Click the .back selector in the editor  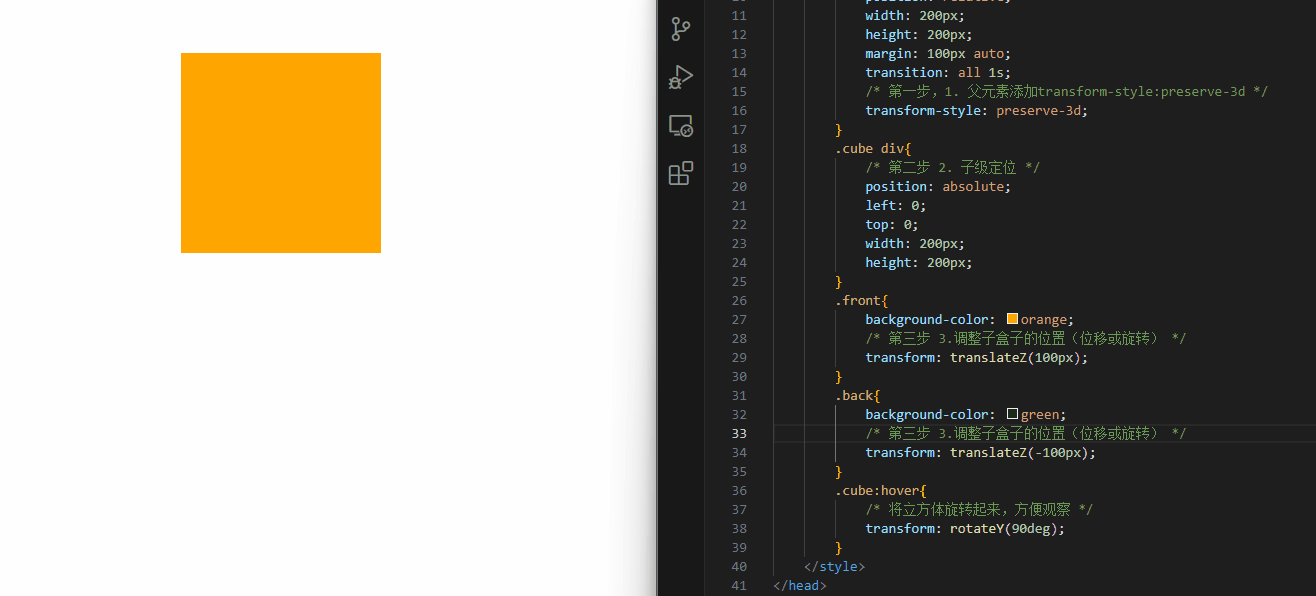(x=855, y=395)
